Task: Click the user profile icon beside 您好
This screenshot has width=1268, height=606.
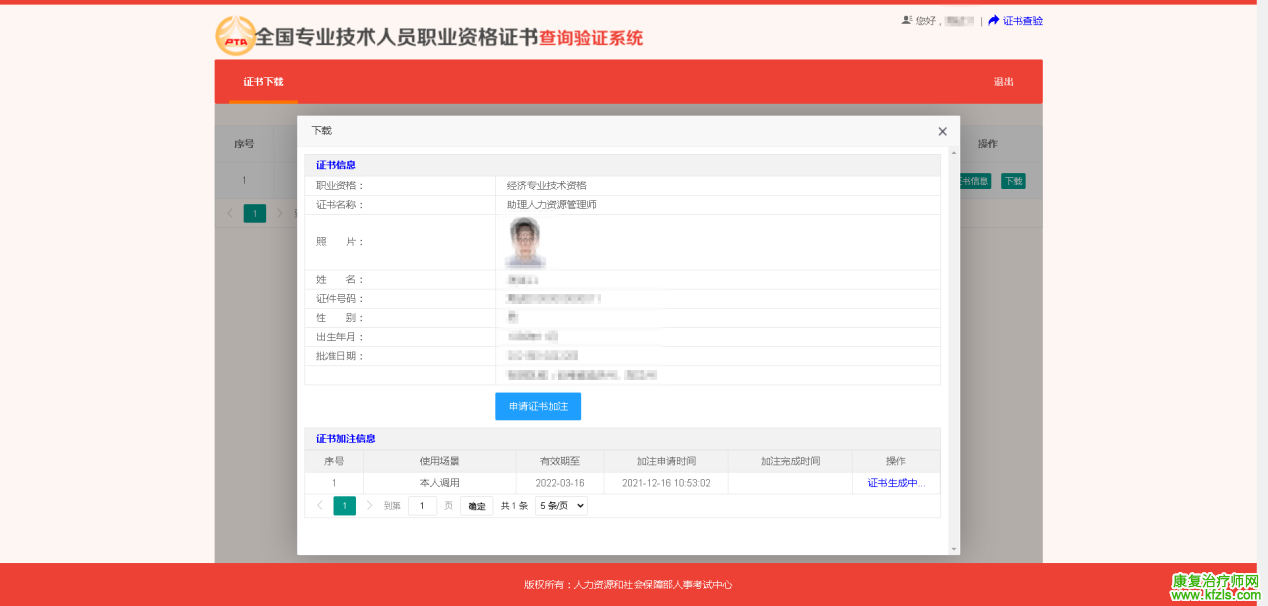Action: pyautogui.click(x=906, y=20)
